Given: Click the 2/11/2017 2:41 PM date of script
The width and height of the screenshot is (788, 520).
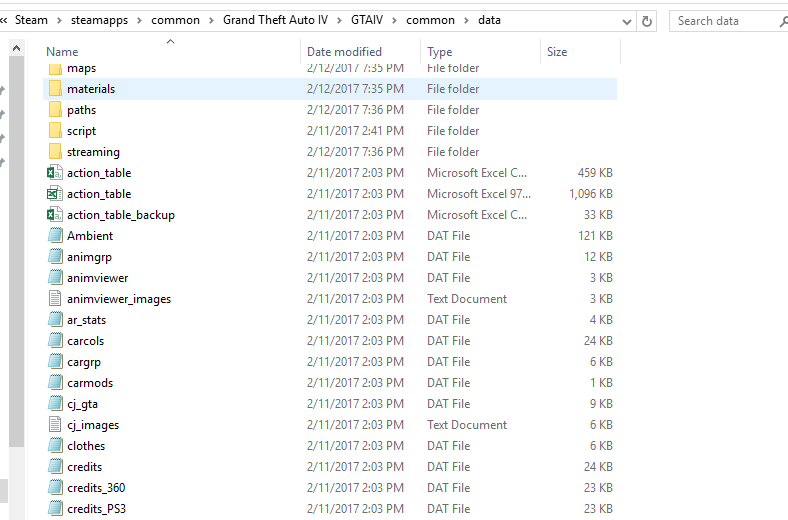Looking at the screenshot, I should point(355,131).
